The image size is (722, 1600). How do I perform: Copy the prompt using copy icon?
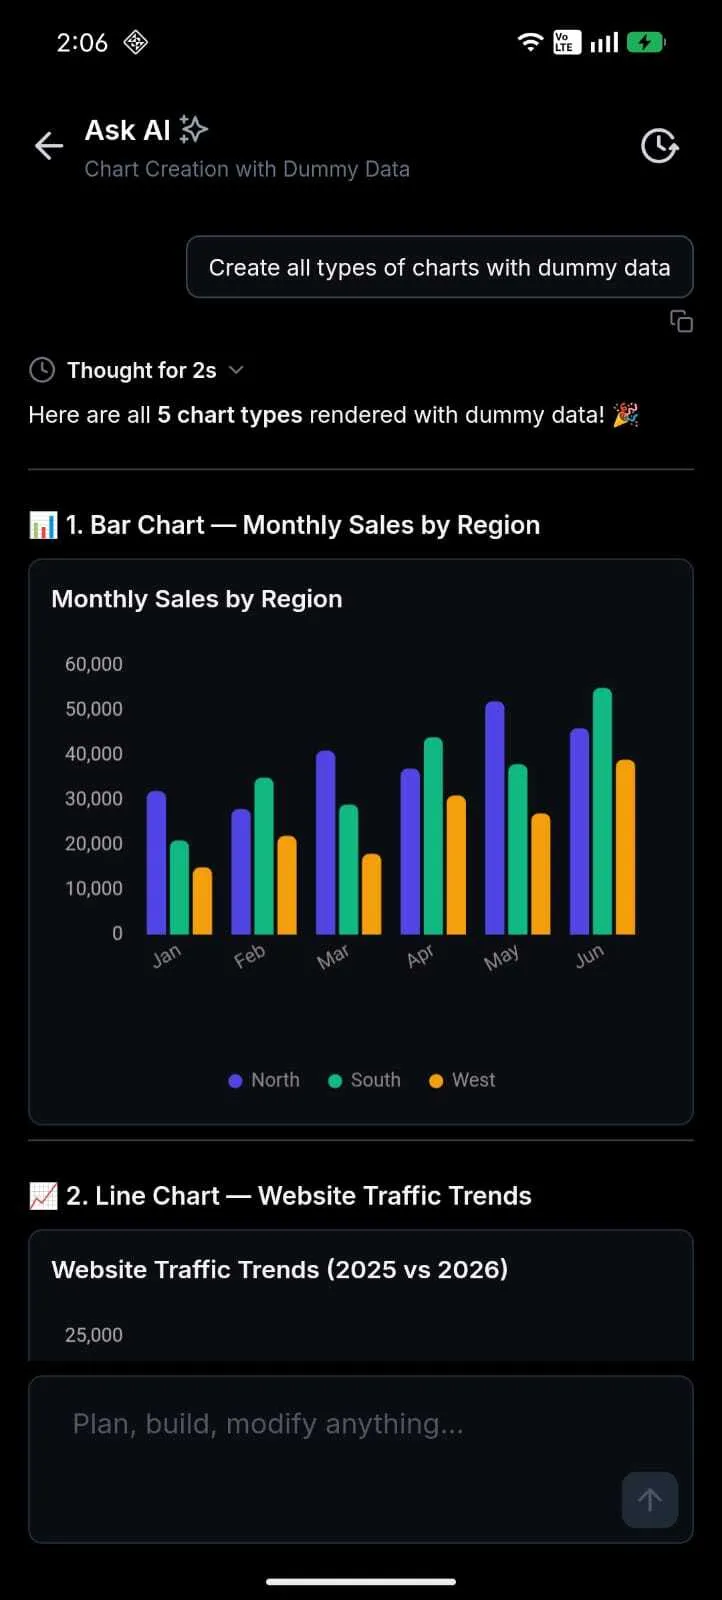[681, 321]
